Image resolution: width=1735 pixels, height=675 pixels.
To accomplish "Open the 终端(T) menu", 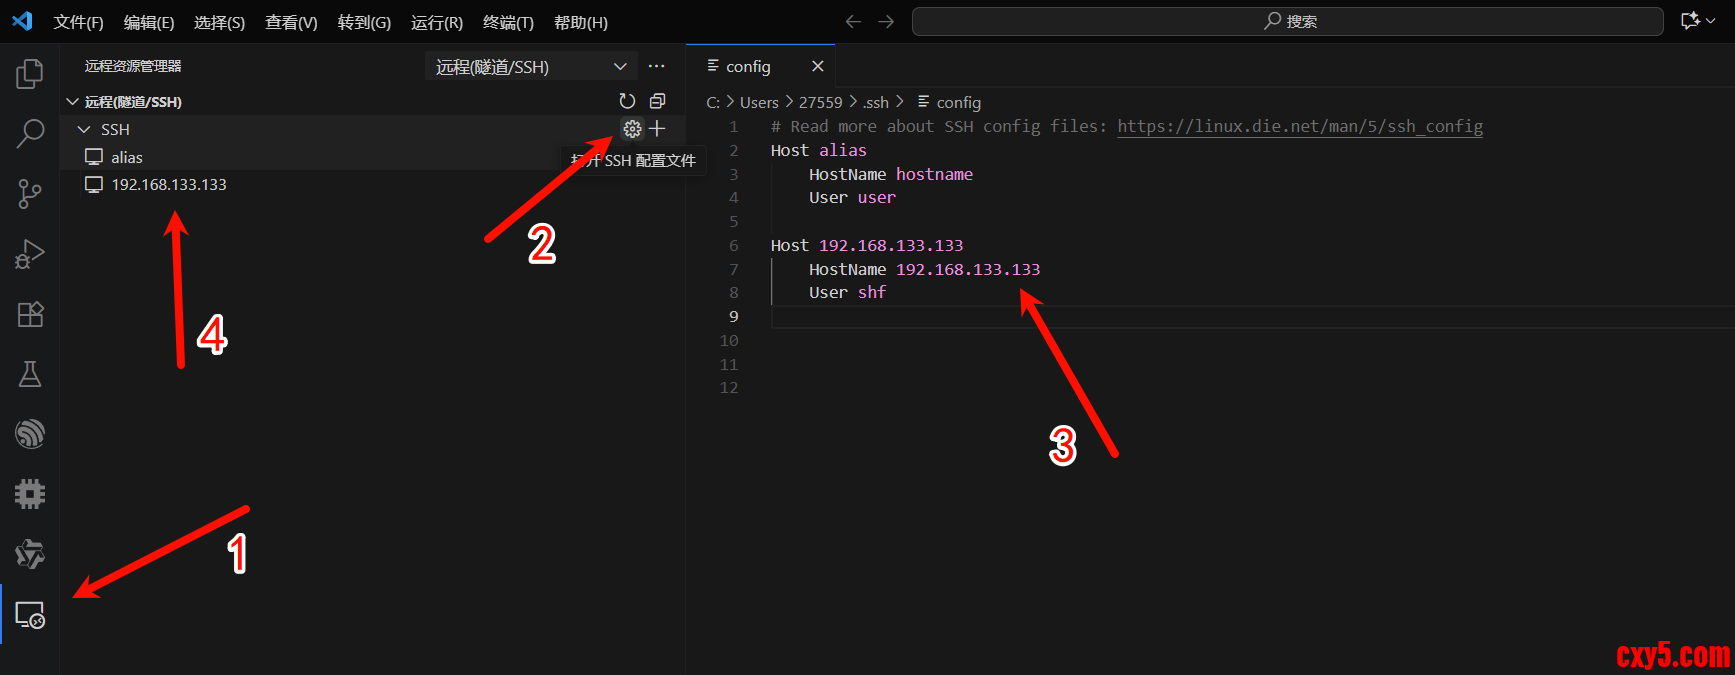I will 508,22.
